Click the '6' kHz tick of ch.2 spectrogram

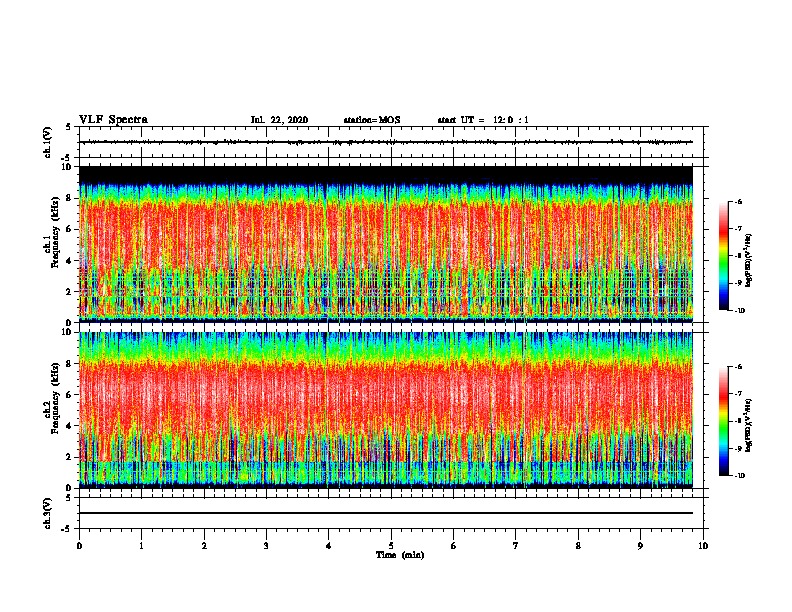[x=69, y=395]
